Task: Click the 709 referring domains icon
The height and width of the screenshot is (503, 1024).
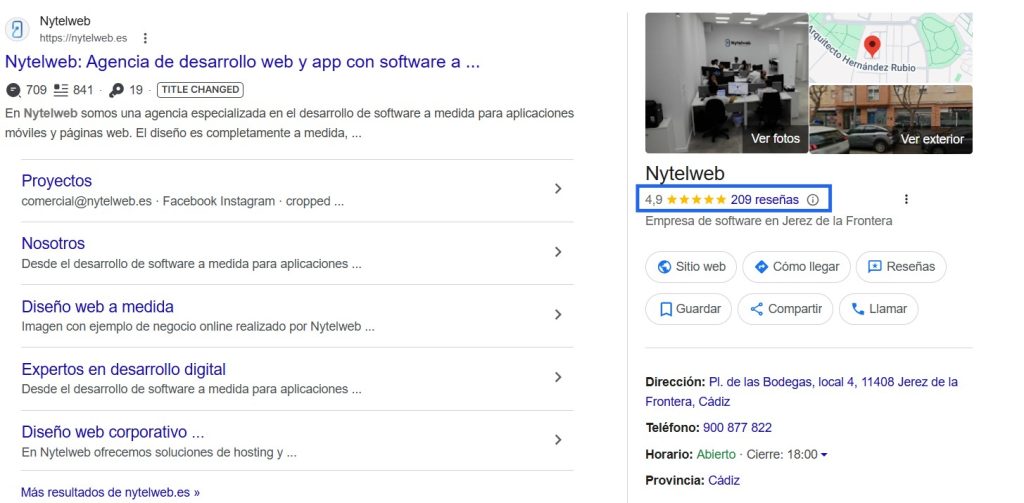Action: click(x=13, y=89)
